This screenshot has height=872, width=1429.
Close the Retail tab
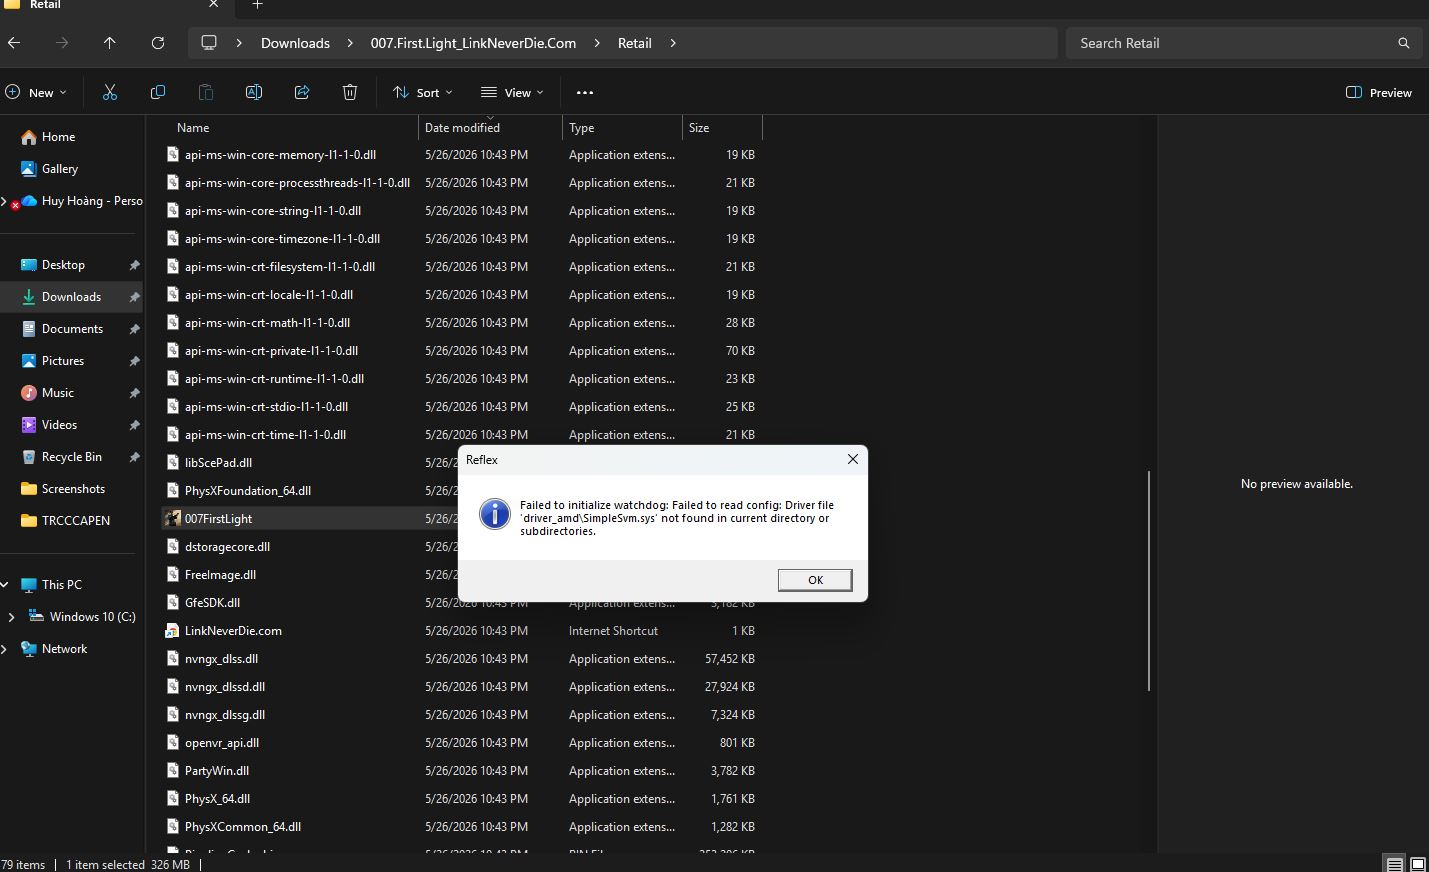tap(213, 5)
